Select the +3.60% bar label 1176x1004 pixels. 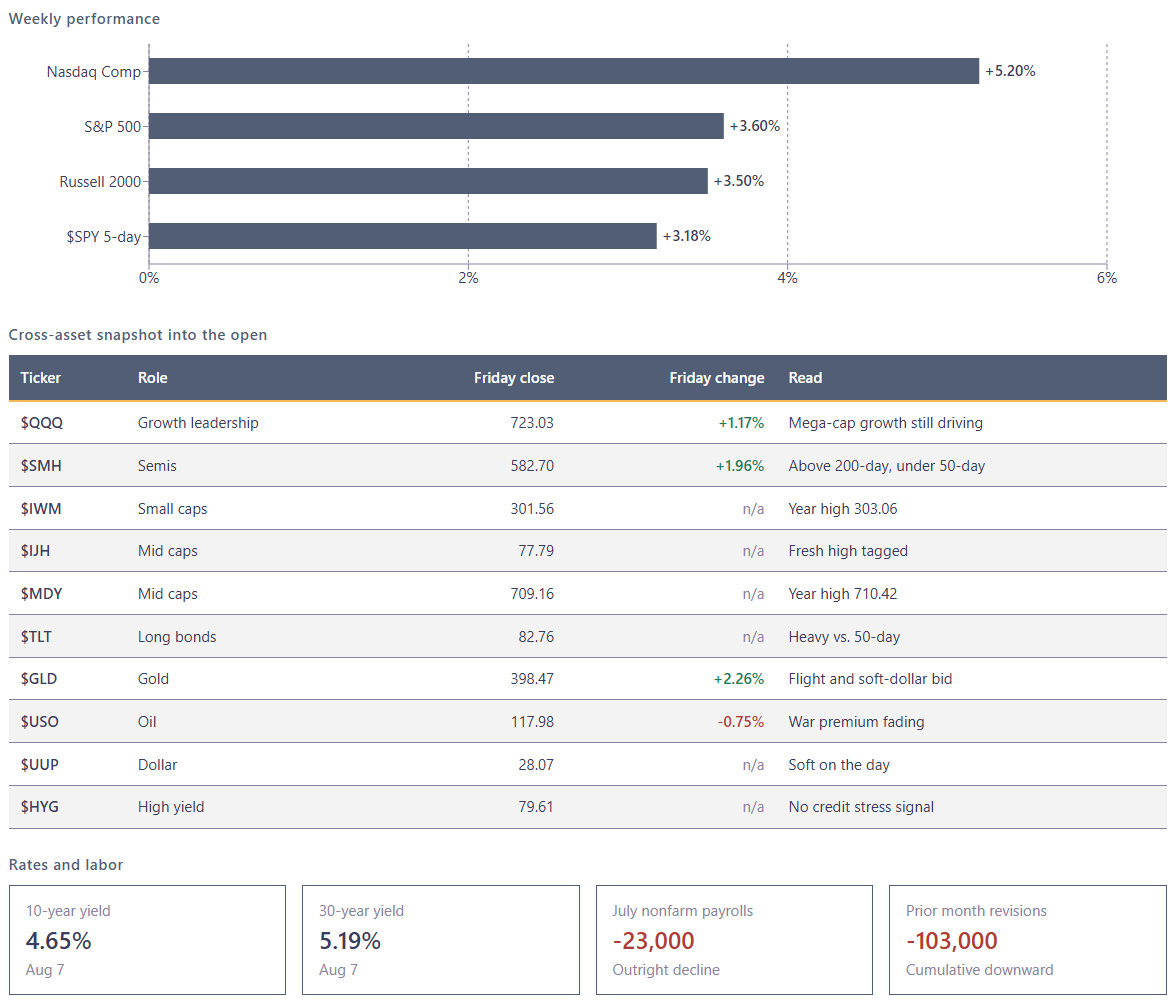coord(754,126)
